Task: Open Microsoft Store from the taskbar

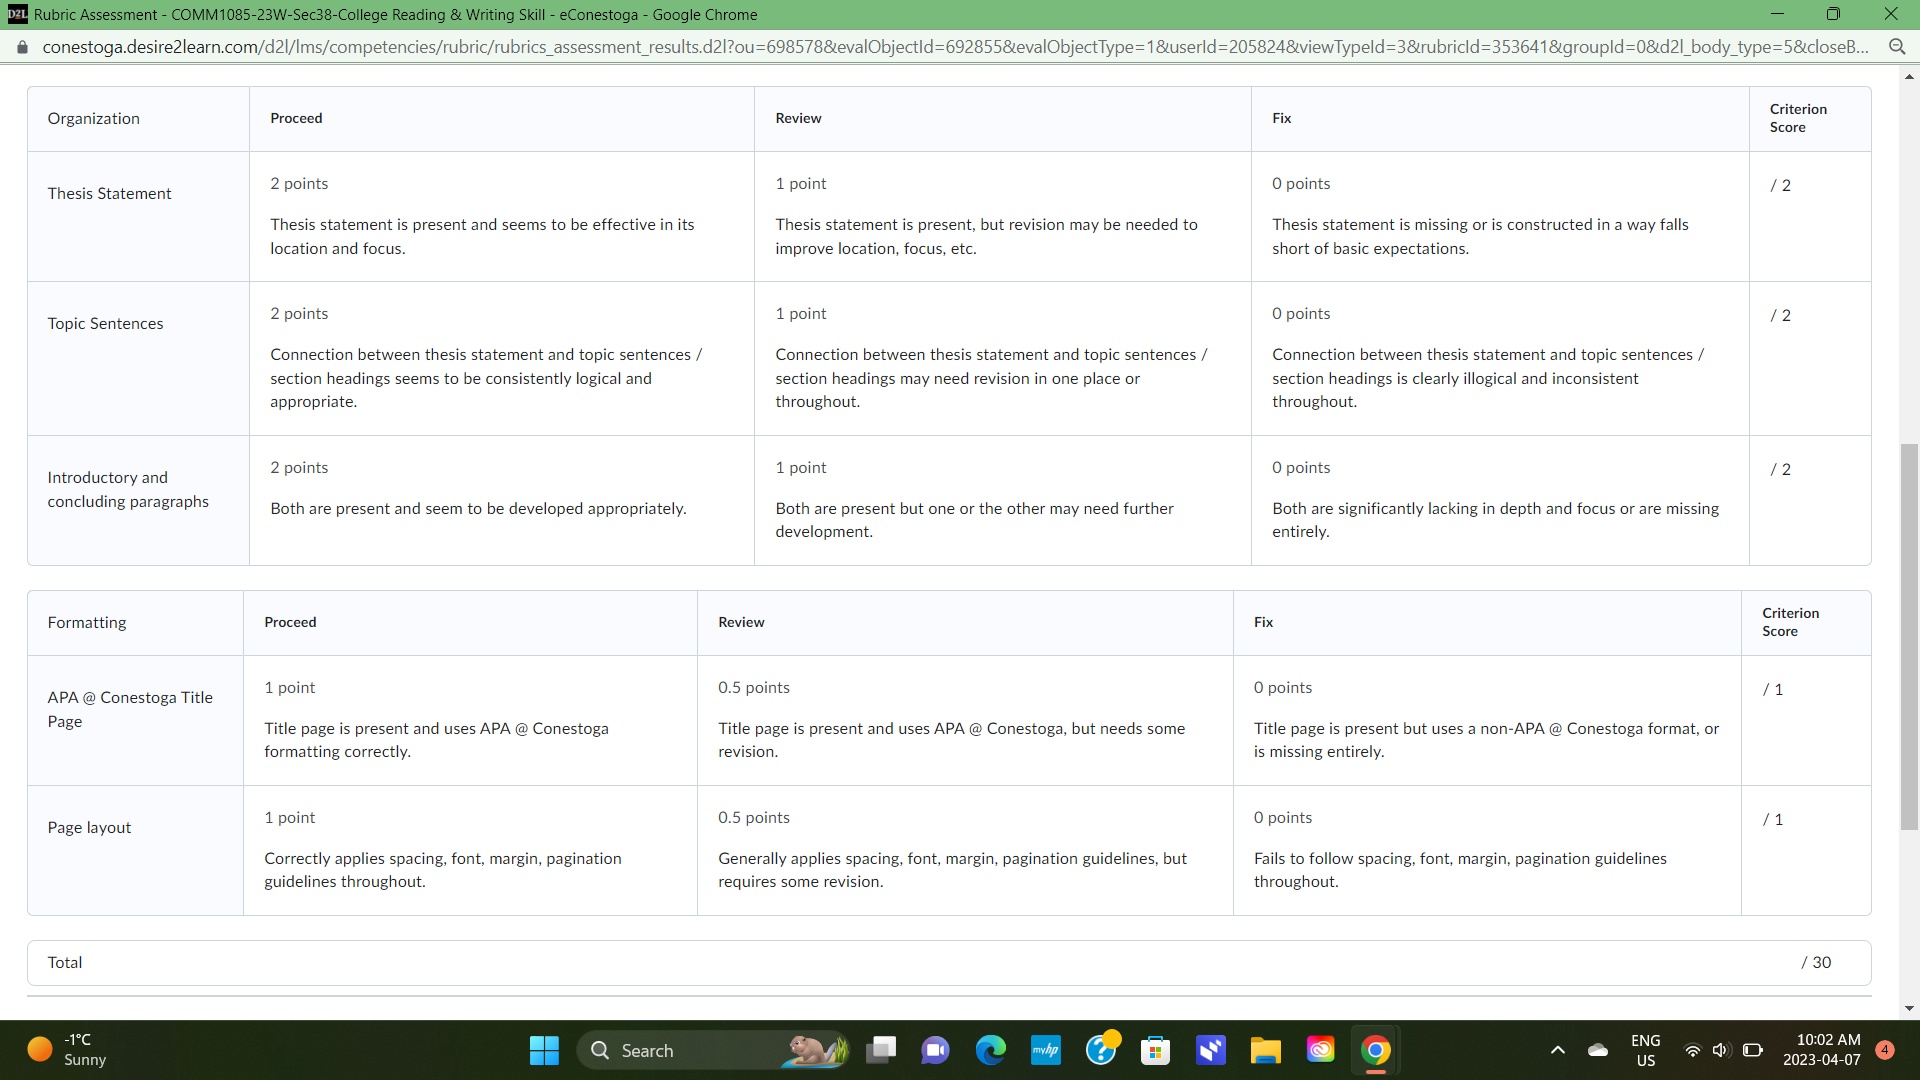Action: click(1155, 1050)
